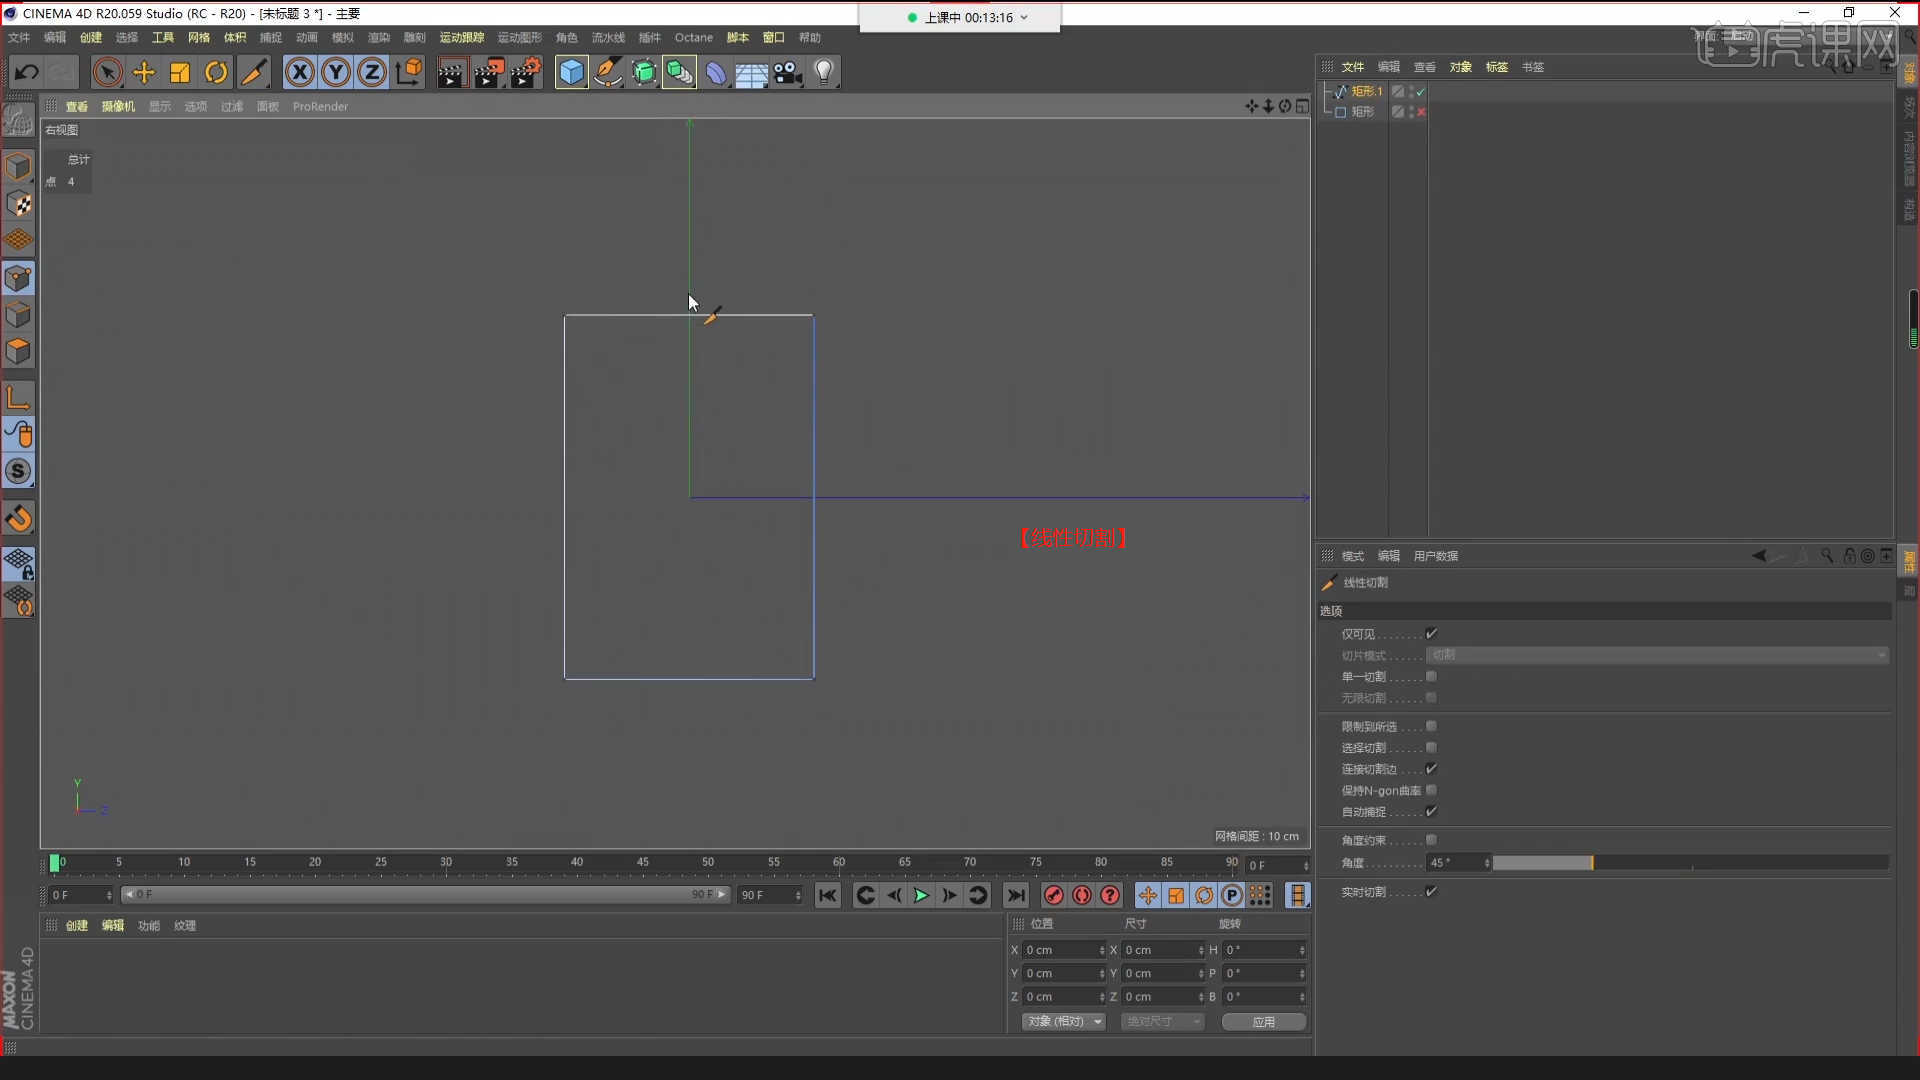Toggle autokeying red button
Screen dimensions: 1920x1080
(1082, 896)
